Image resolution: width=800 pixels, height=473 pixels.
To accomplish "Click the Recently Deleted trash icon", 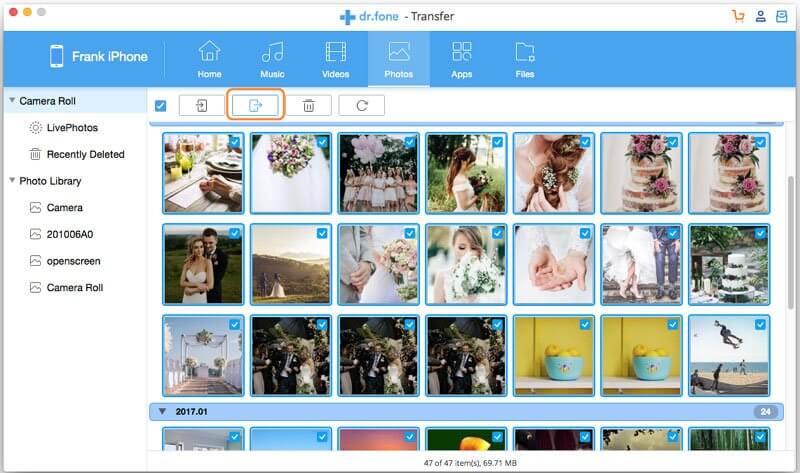I will (x=35, y=154).
